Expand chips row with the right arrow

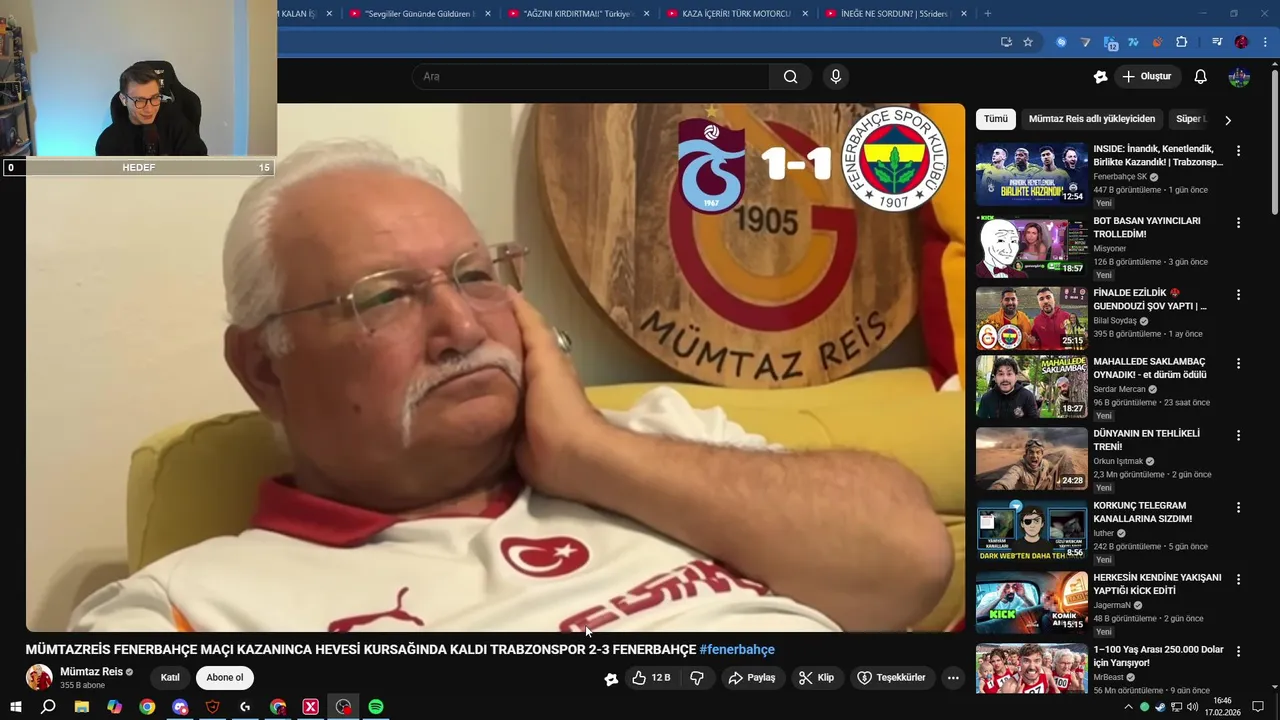(x=1228, y=120)
